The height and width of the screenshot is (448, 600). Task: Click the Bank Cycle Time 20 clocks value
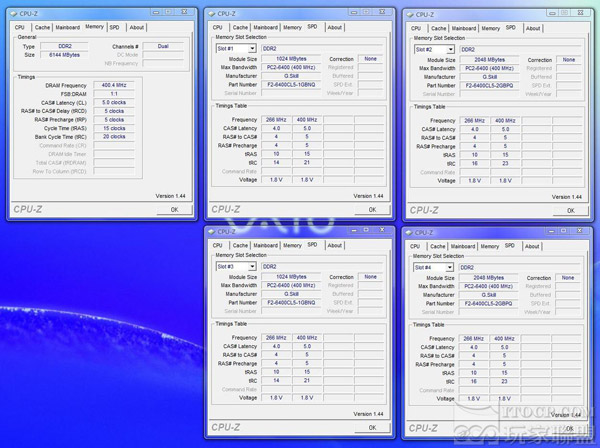114,137
